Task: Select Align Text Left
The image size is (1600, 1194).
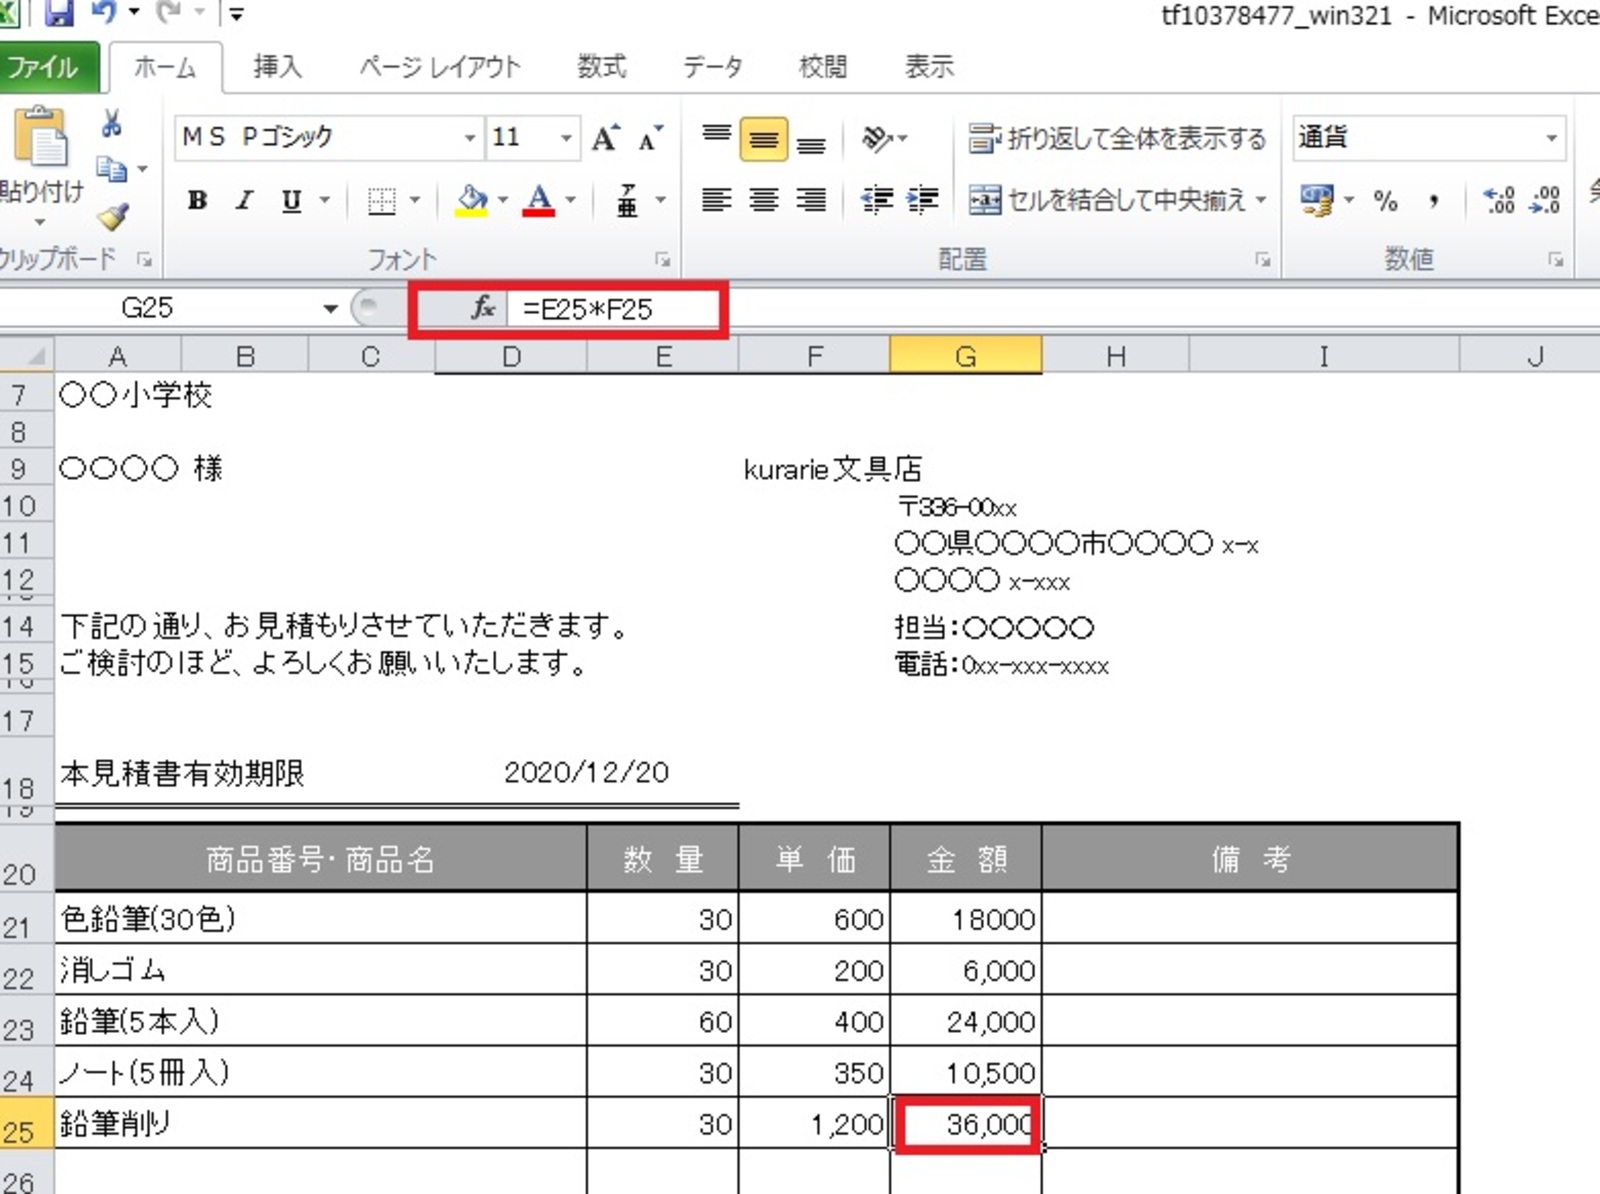Action: tap(716, 200)
